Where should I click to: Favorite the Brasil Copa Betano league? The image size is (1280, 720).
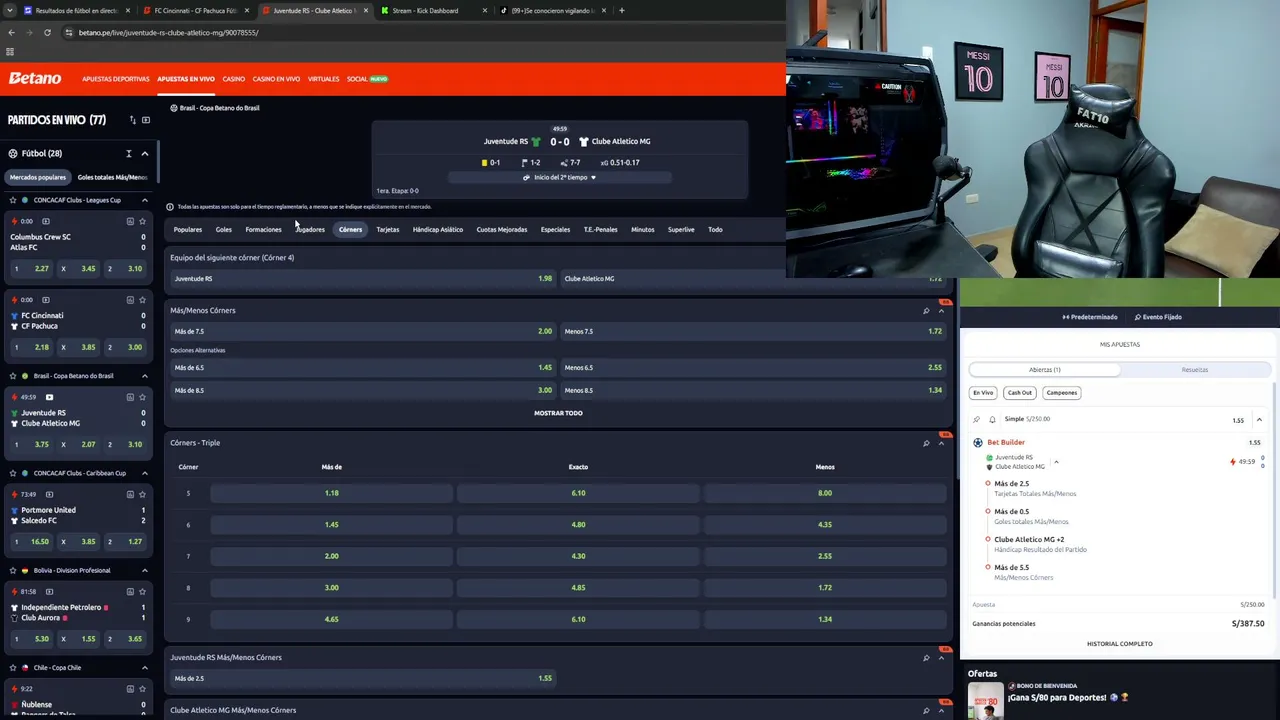pos(13,376)
